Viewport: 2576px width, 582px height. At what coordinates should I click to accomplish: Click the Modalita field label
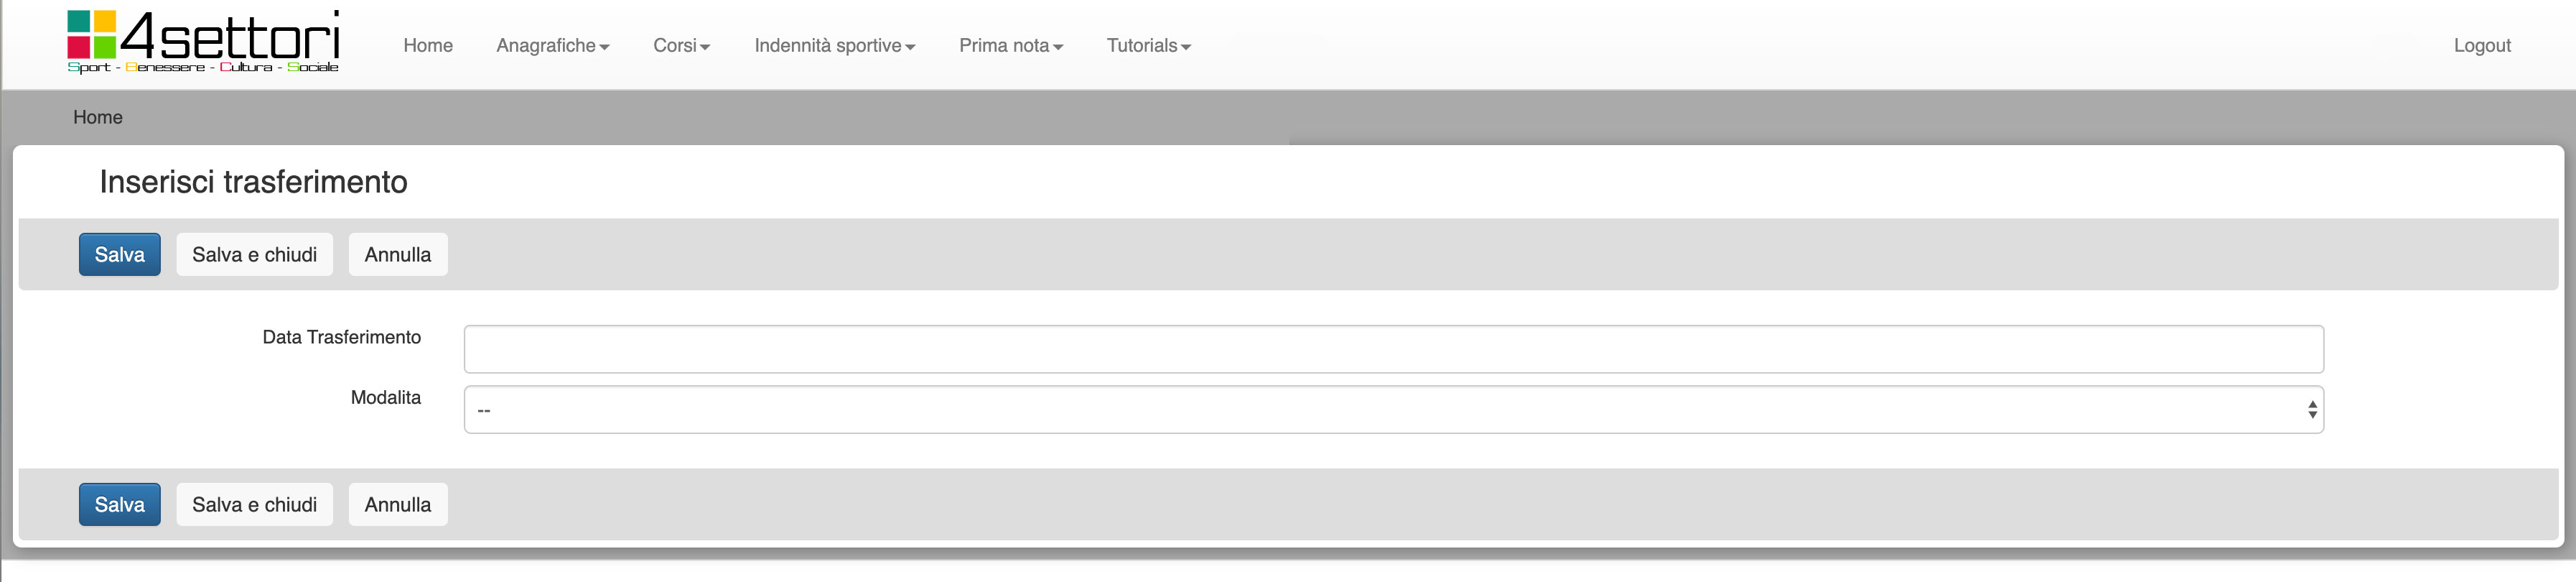[x=385, y=398]
